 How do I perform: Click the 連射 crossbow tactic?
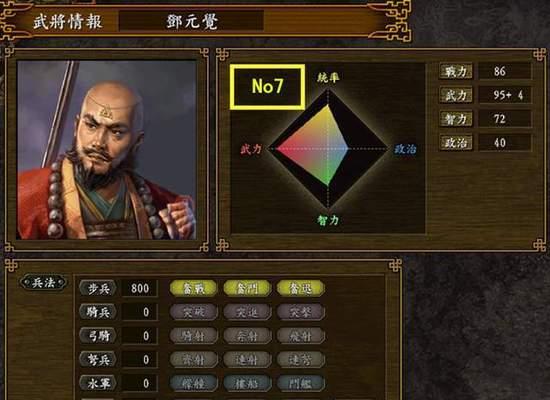click(247, 359)
